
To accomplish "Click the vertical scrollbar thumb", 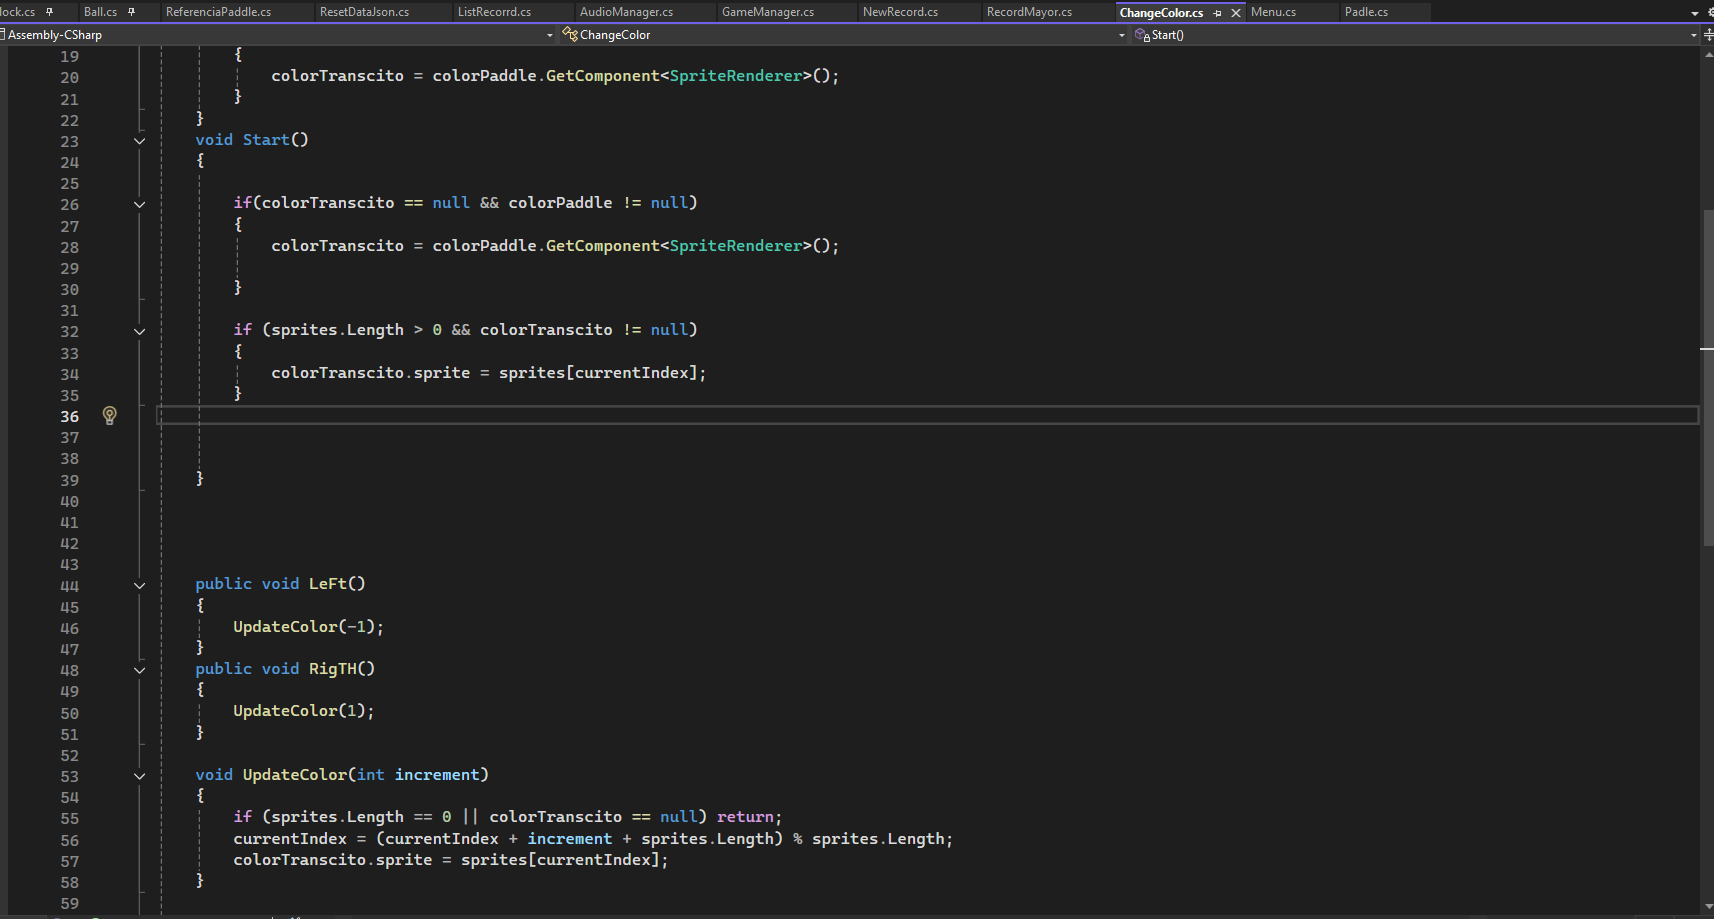I will [x=1708, y=378].
